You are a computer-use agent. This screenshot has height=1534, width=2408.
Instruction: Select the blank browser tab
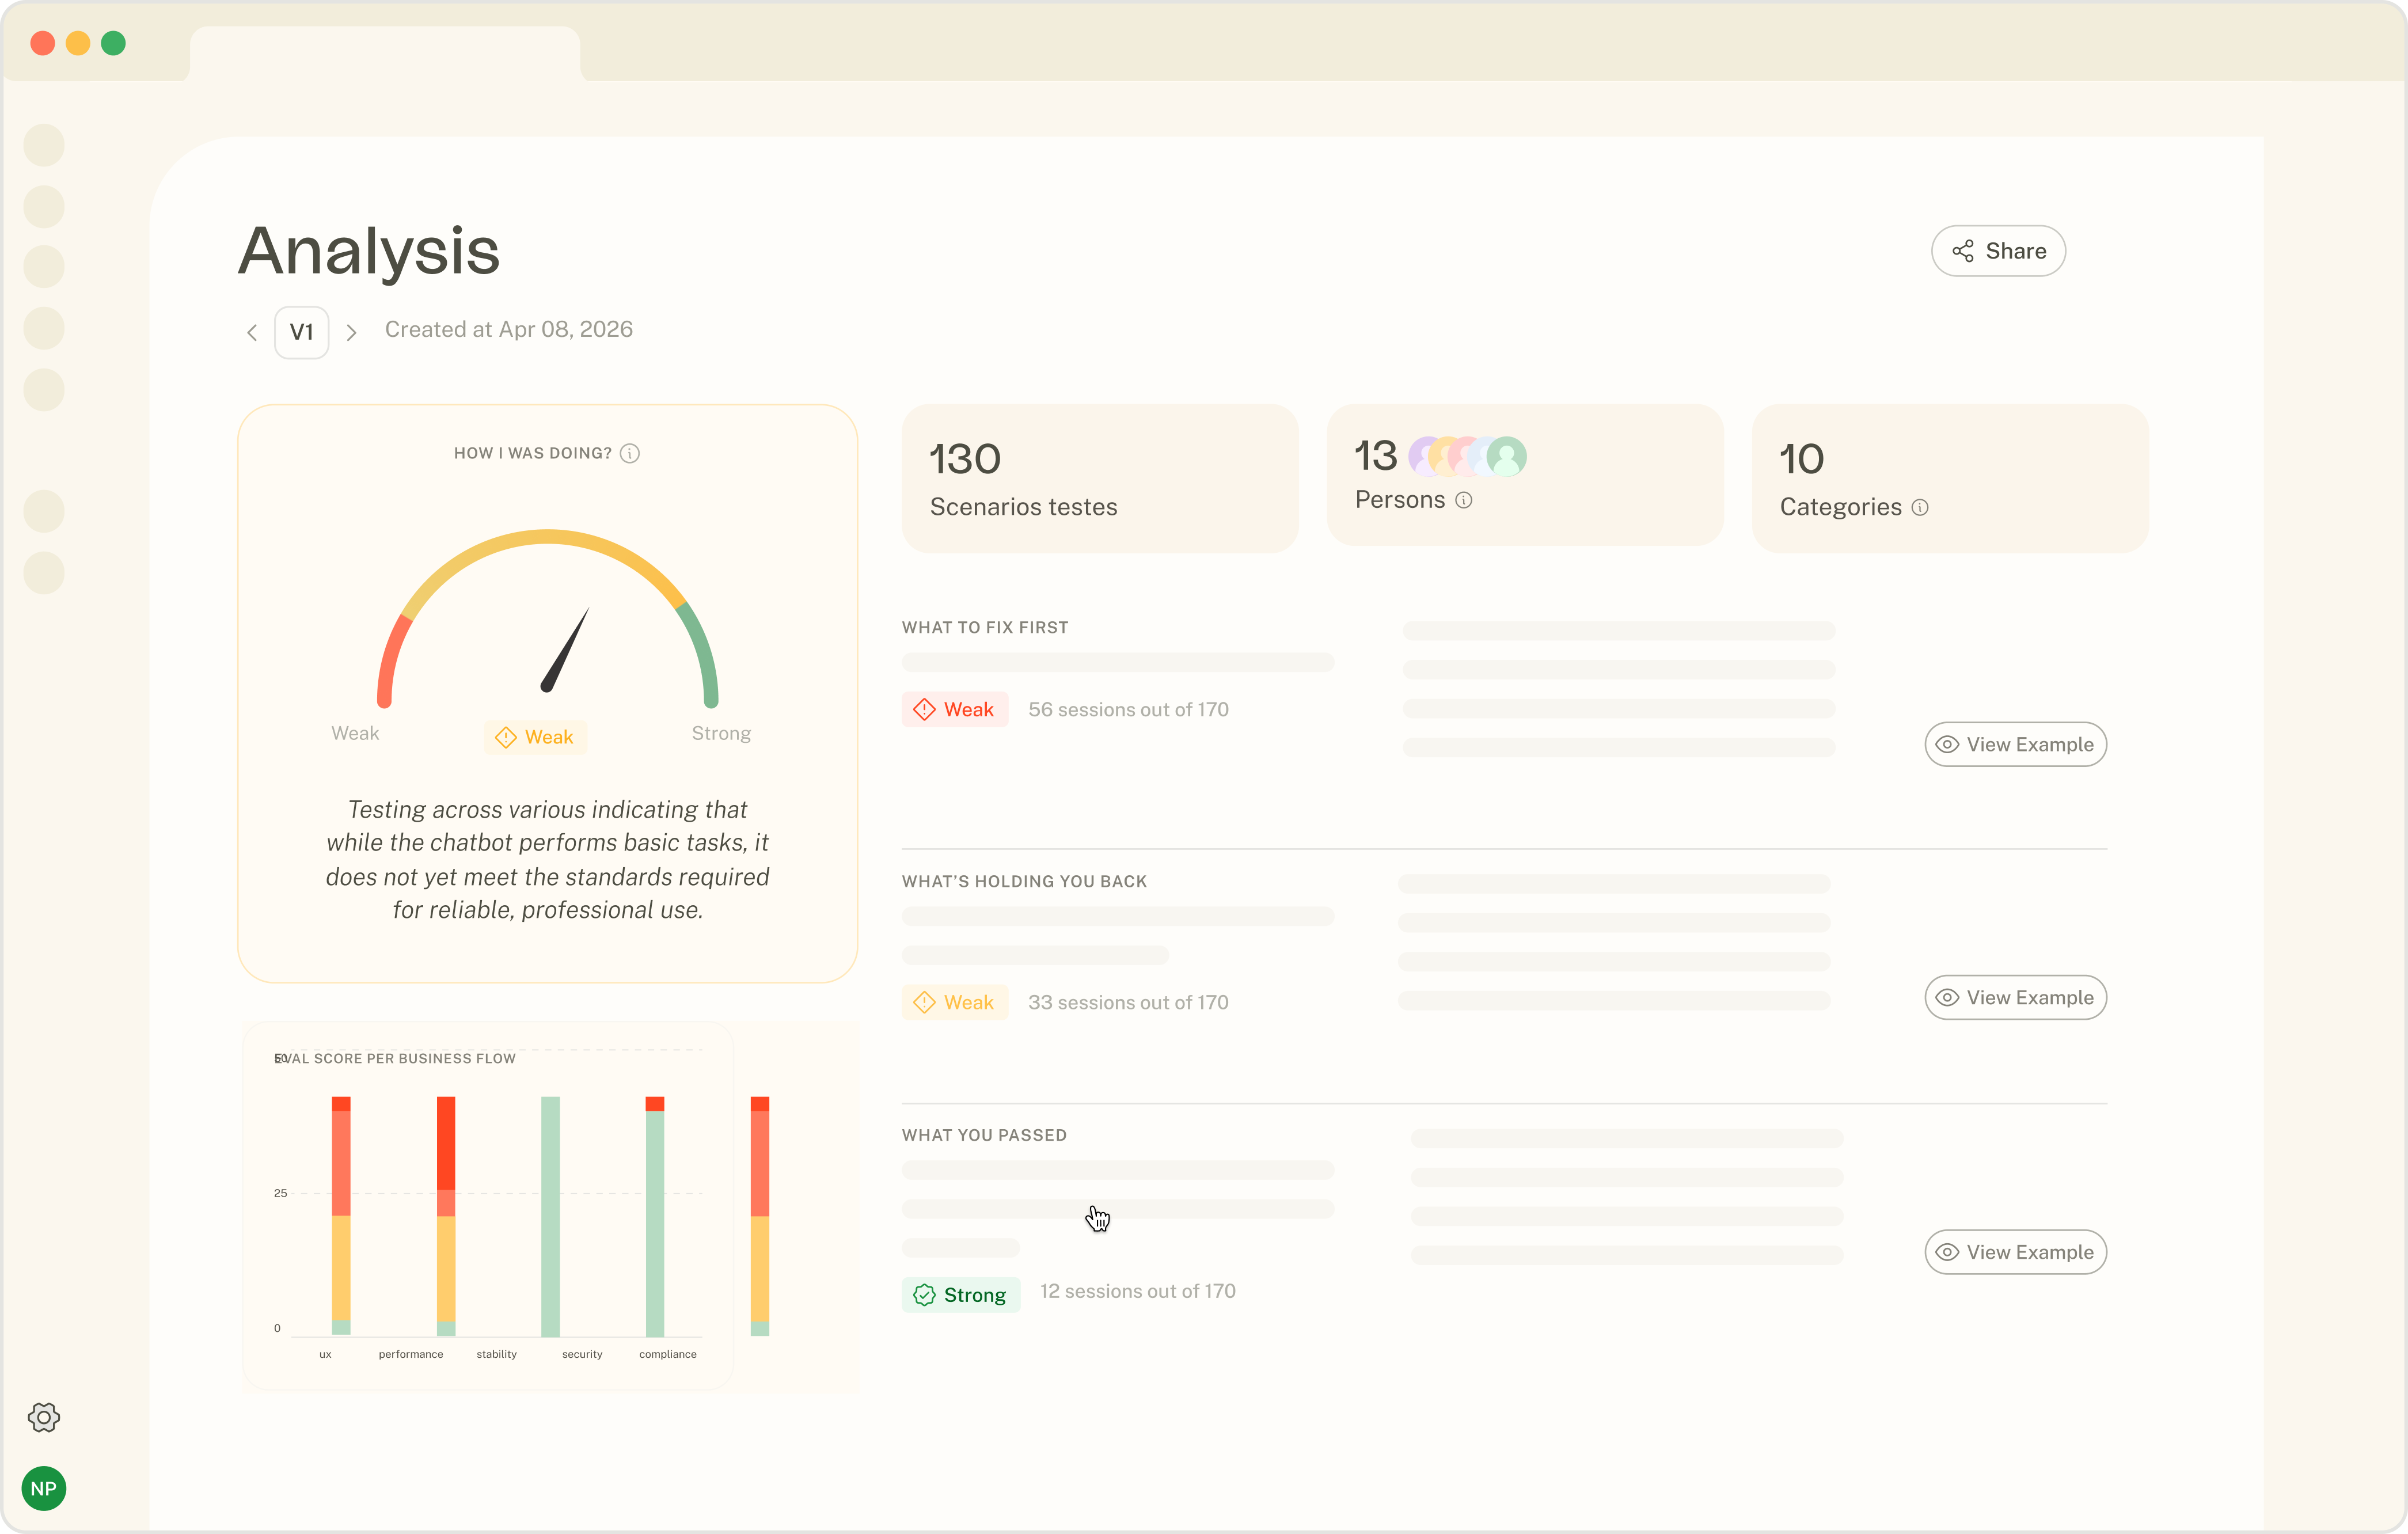coord(385,54)
